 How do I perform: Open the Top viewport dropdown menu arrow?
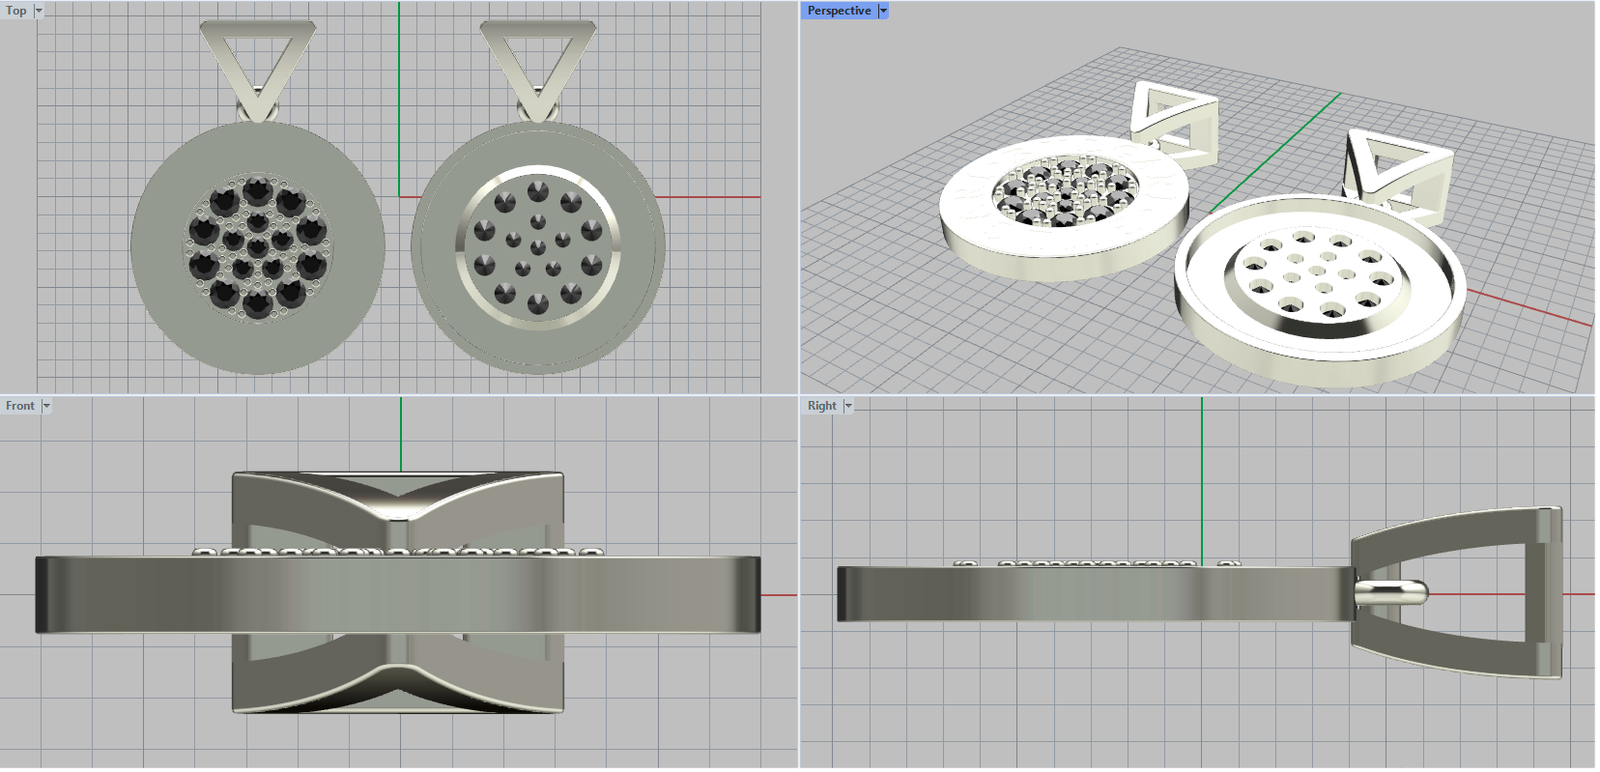pyautogui.click(x=39, y=11)
